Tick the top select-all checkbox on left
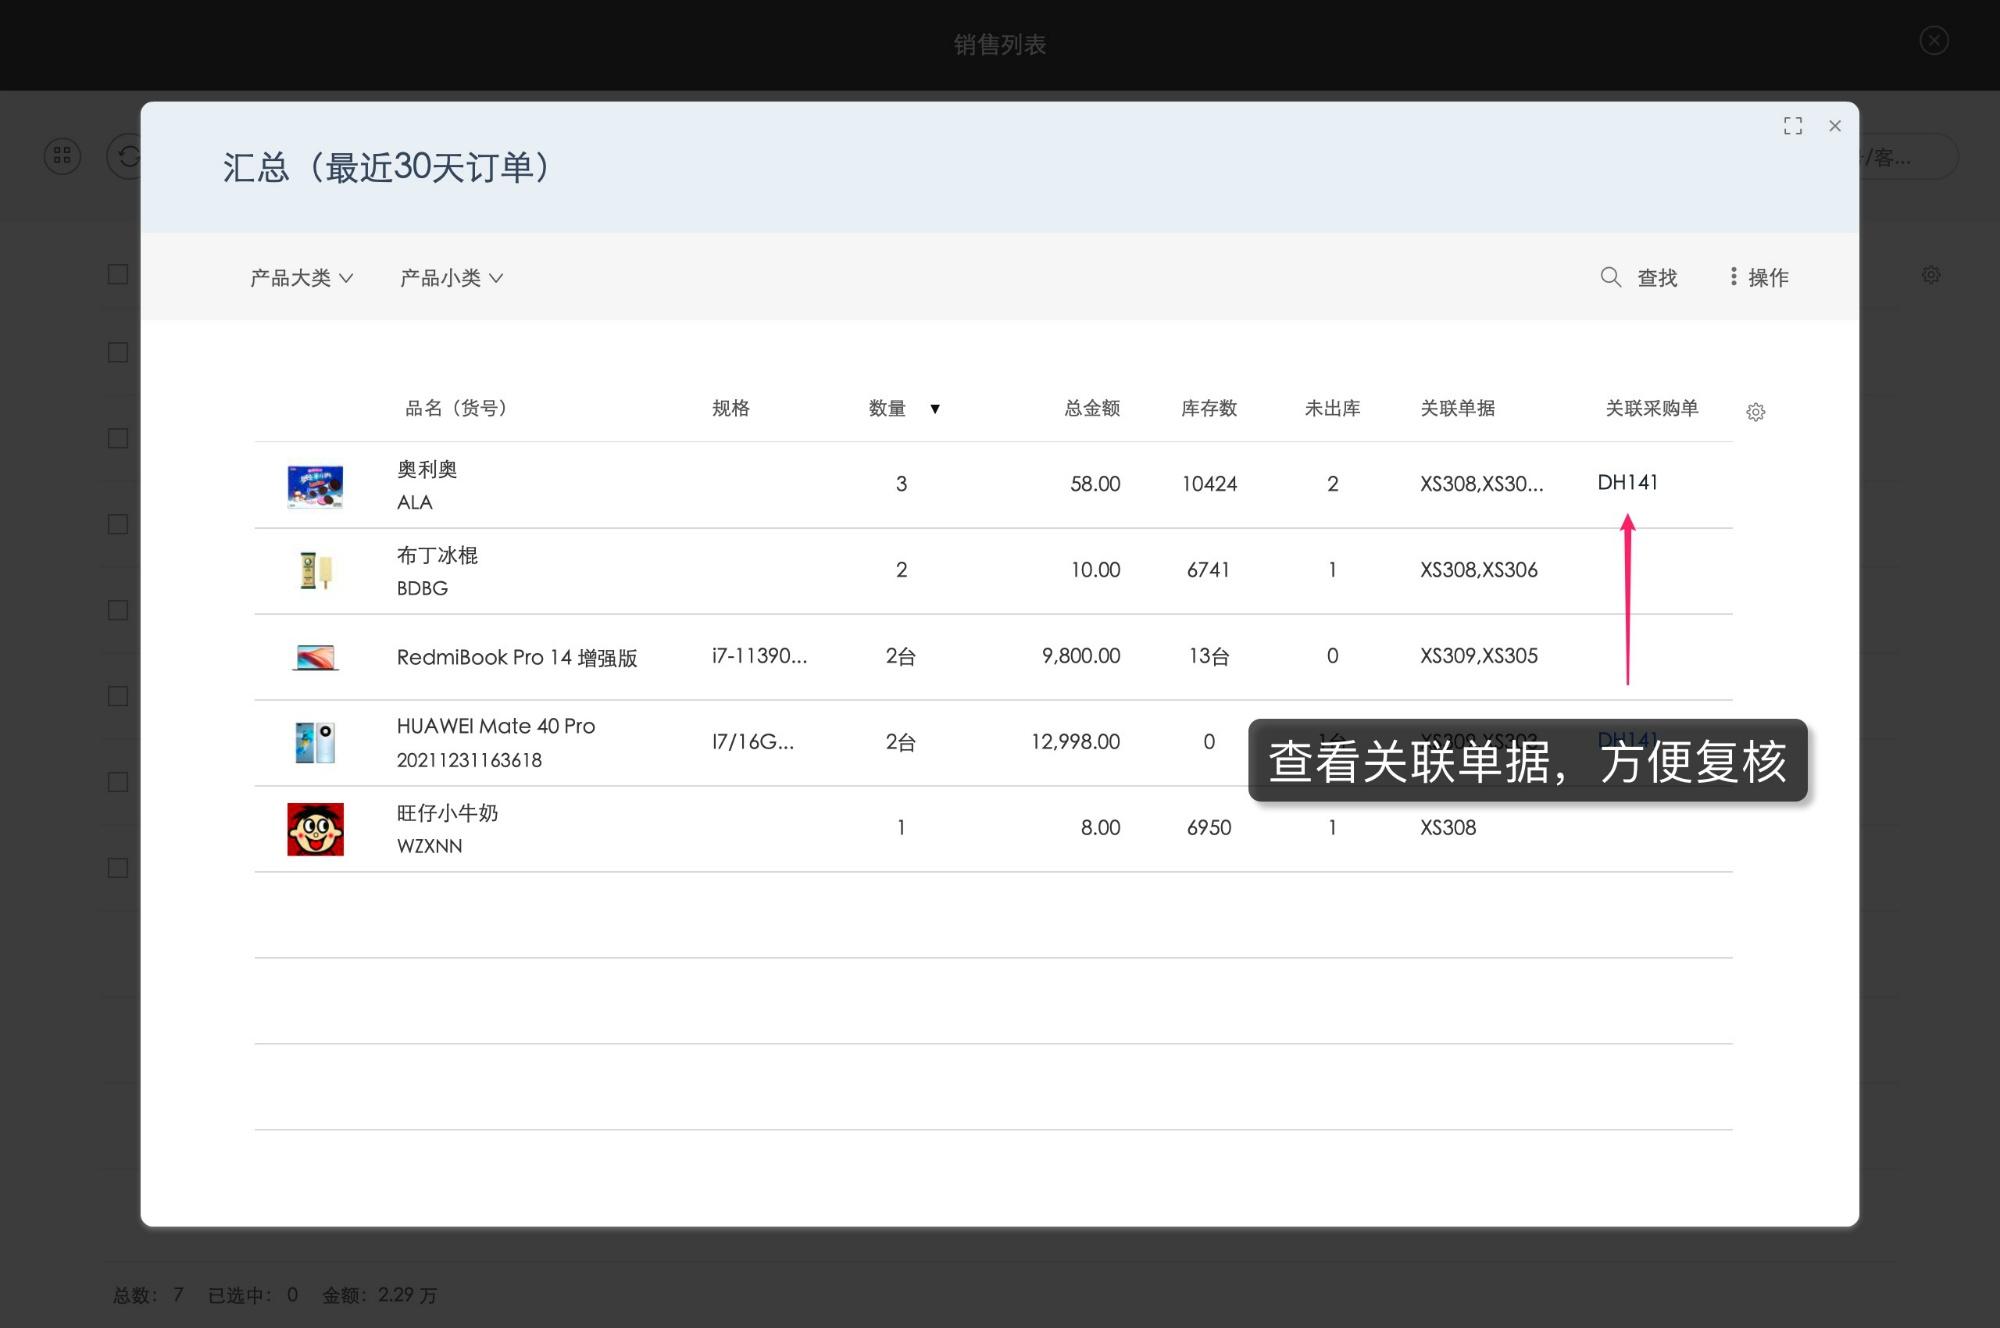Viewport: 2000px width, 1328px height. coord(118,274)
